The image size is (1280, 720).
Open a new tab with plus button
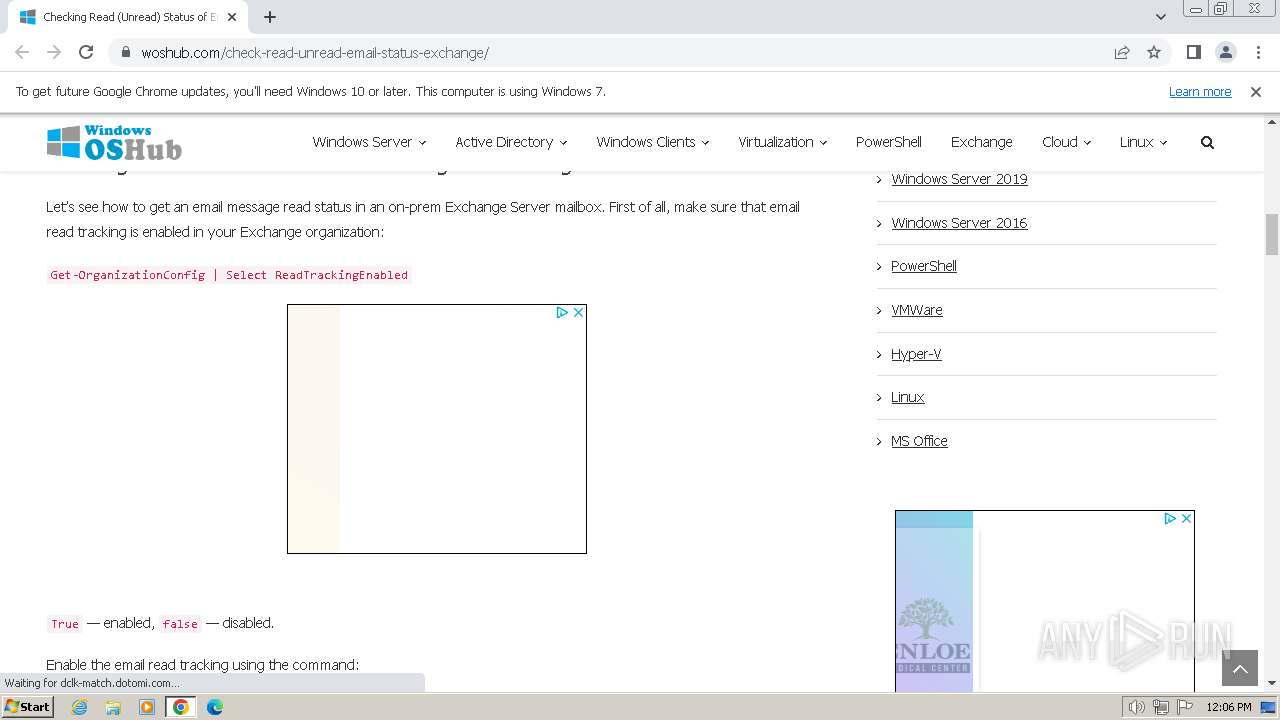point(270,17)
